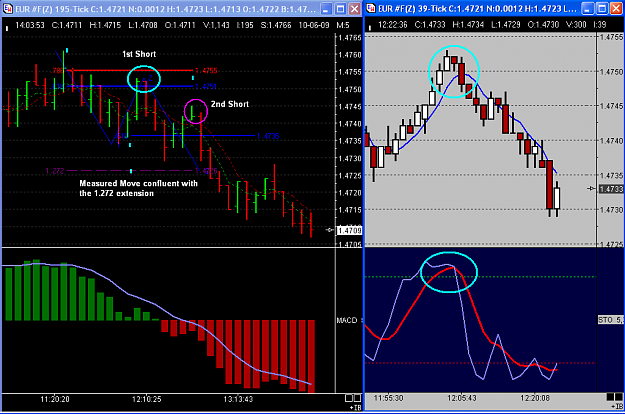This screenshot has height=414, width=625.
Task: Minimize the EUR 195-Tick chart window
Action: tap(326, 9)
